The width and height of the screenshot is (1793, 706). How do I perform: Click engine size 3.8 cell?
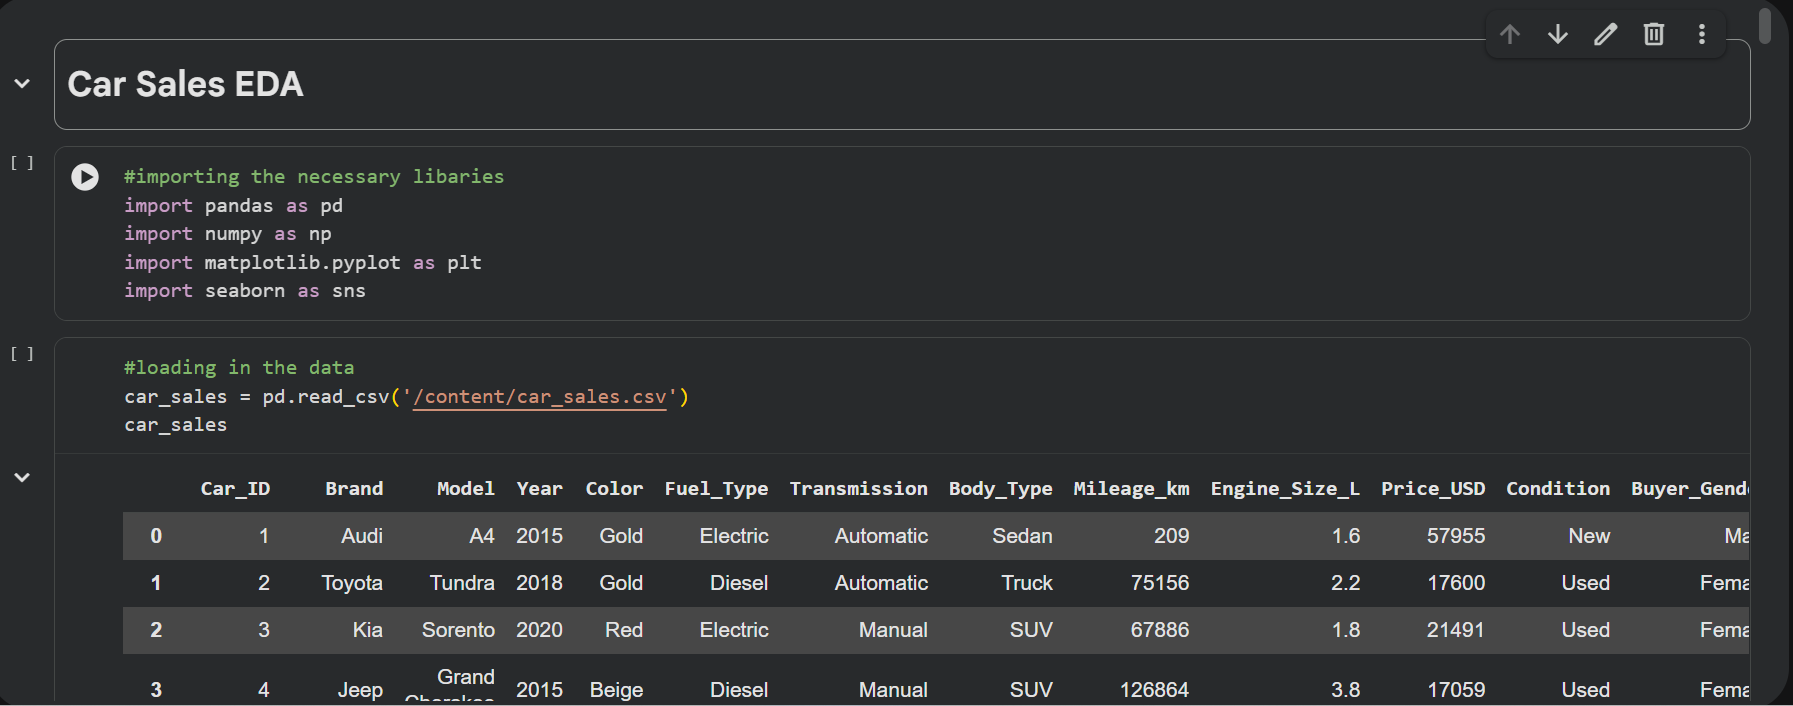click(1346, 690)
